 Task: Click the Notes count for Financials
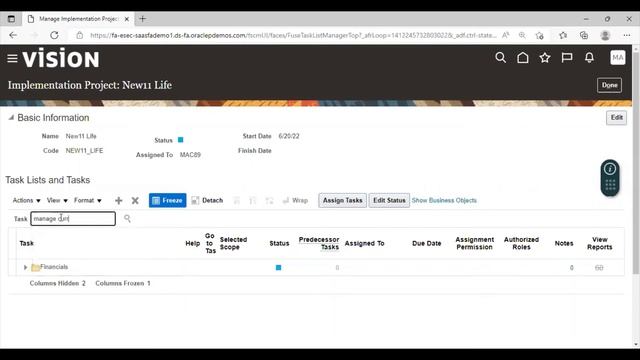571,268
